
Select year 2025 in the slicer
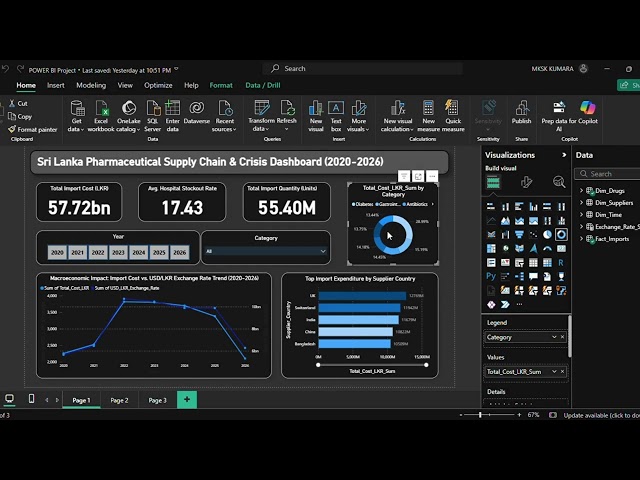159,252
